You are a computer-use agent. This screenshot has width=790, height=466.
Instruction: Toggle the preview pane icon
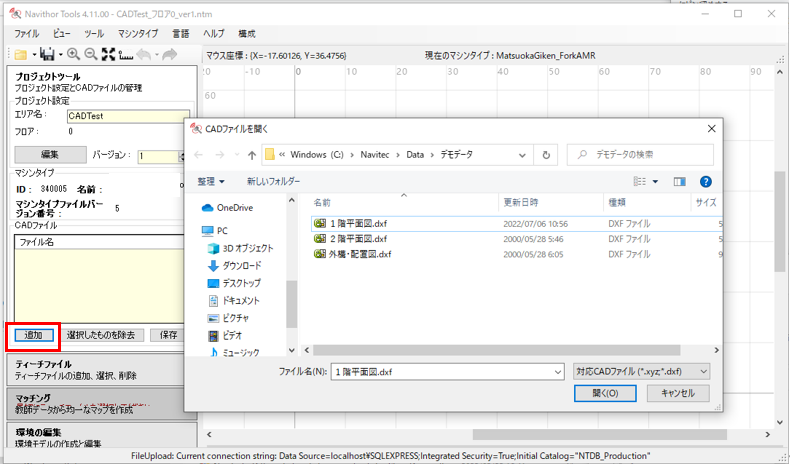point(680,182)
